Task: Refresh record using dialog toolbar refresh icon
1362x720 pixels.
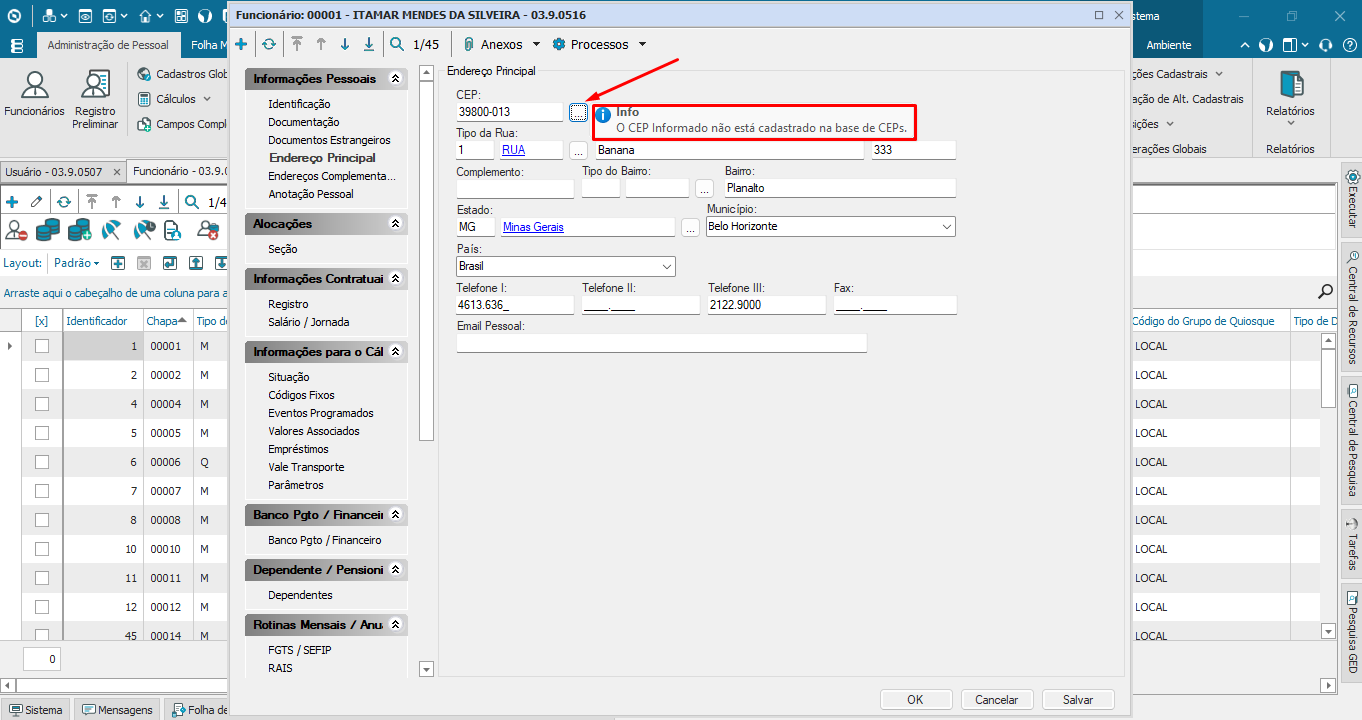Action: [269, 44]
